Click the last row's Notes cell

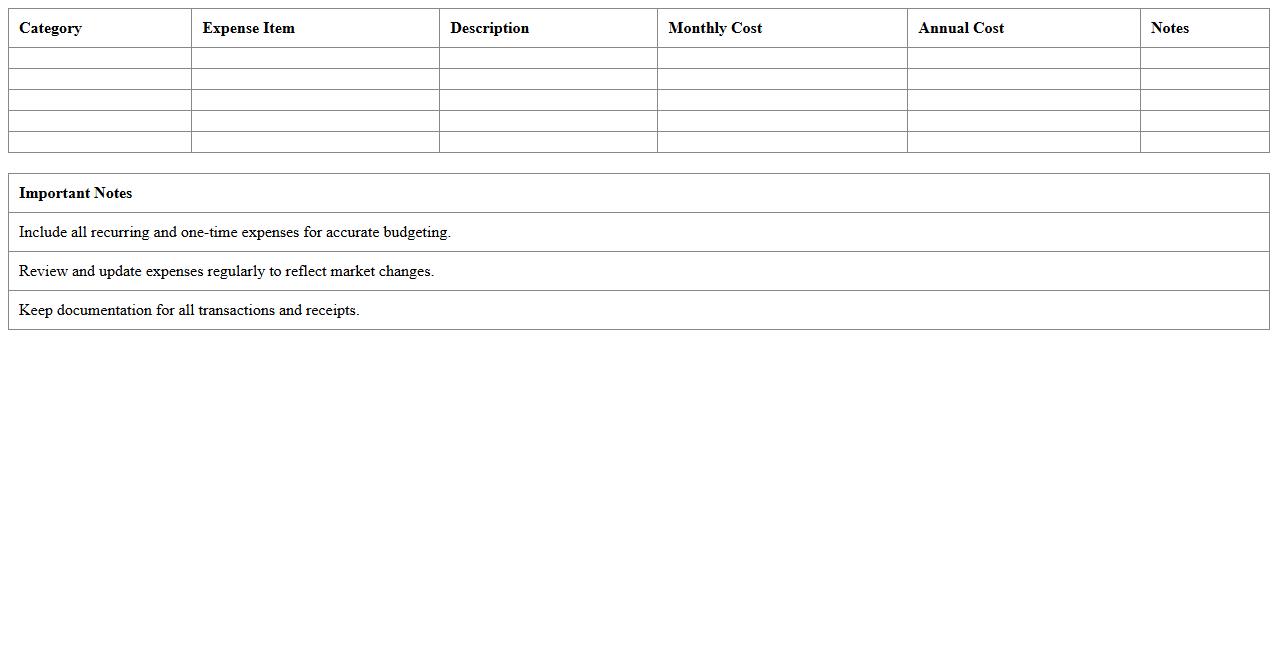[1205, 142]
